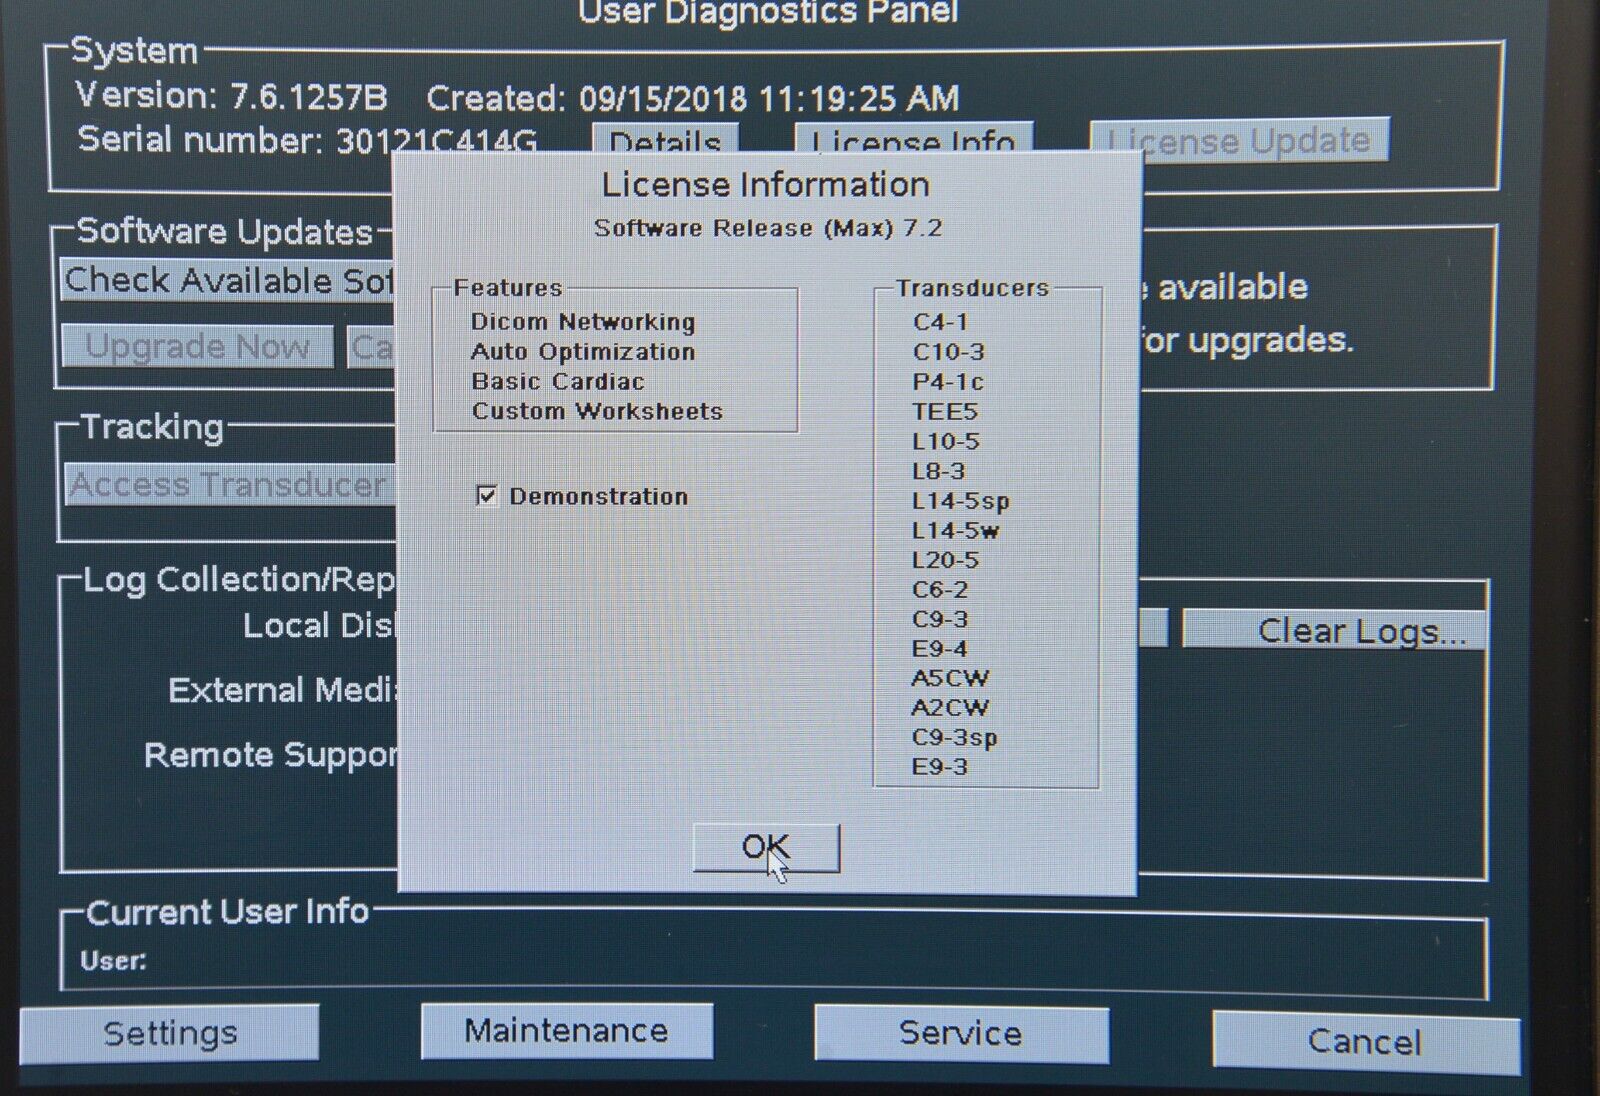1600x1096 pixels.
Task: Select transducer L10-5
Action: [945, 441]
